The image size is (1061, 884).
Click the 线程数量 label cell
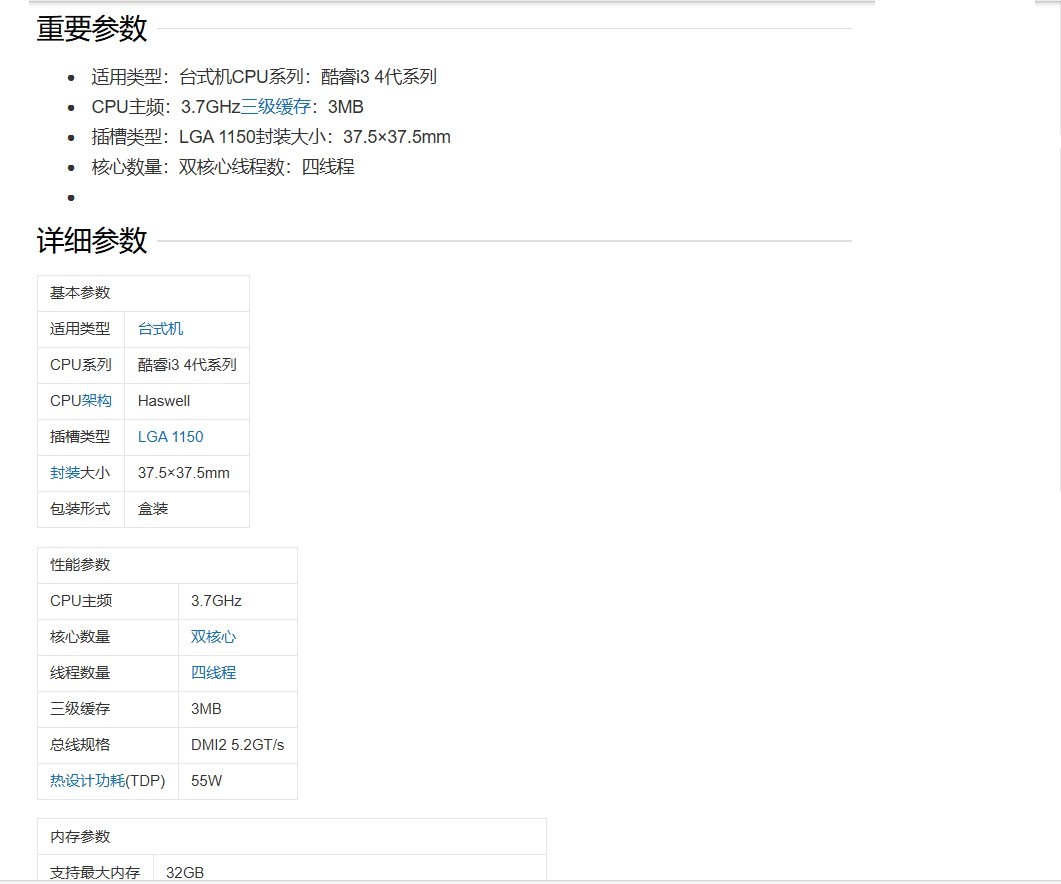(108, 672)
